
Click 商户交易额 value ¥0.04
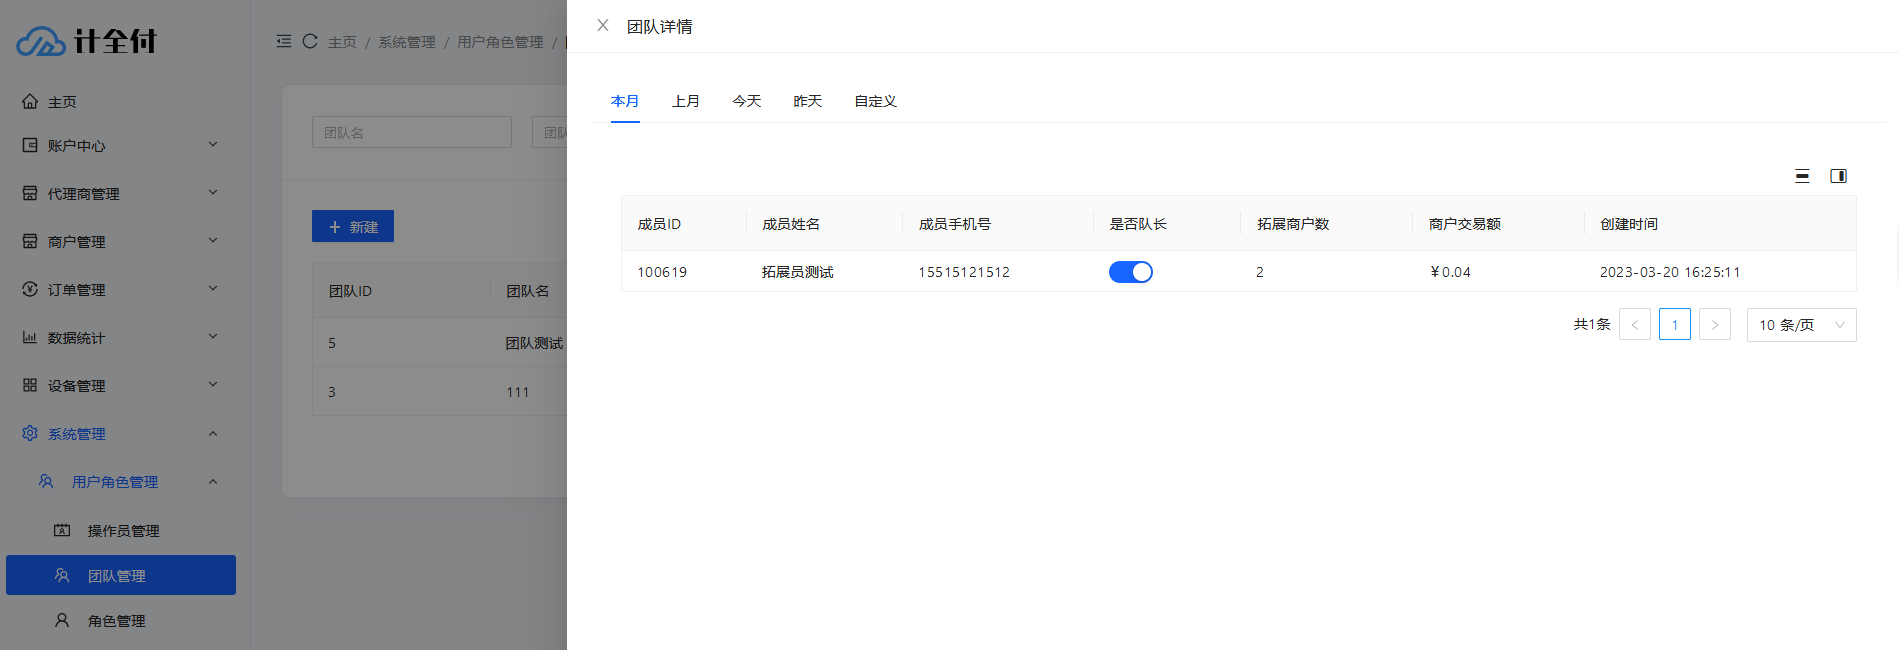point(1450,272)
